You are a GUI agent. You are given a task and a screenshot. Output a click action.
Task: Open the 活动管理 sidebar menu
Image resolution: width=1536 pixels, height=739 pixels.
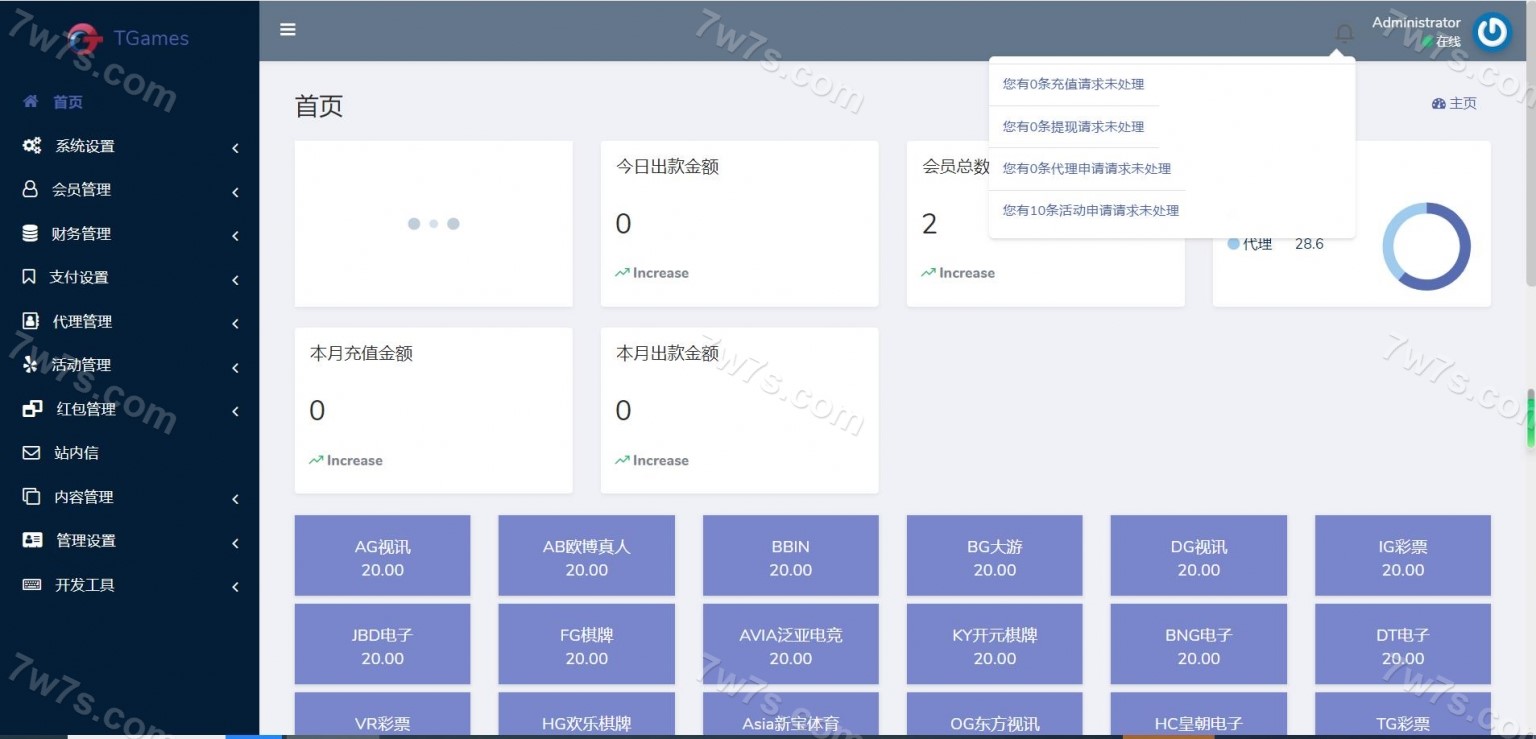point(82,366)
